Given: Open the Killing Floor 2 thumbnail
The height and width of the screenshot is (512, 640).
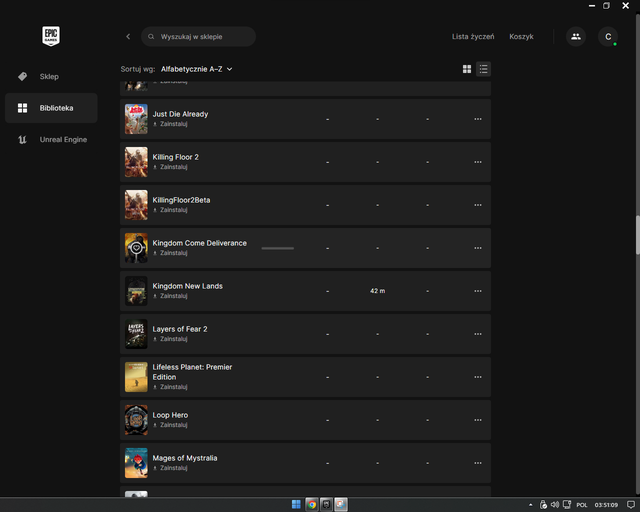Looking at the screenshot, I should point(136,162).
